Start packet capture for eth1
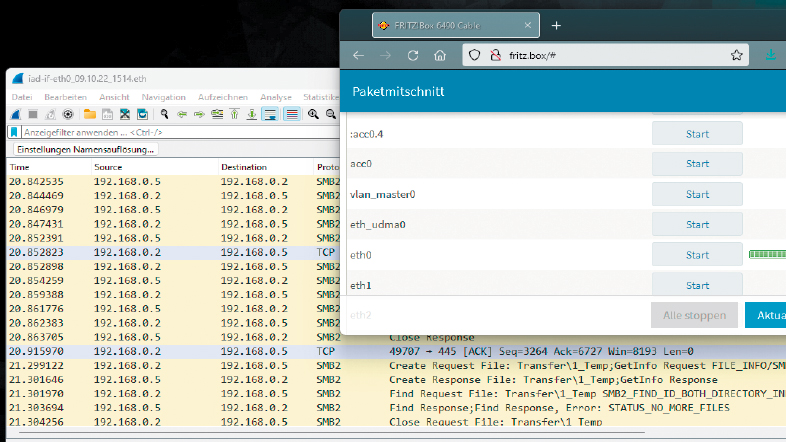 tap(697, 285)
